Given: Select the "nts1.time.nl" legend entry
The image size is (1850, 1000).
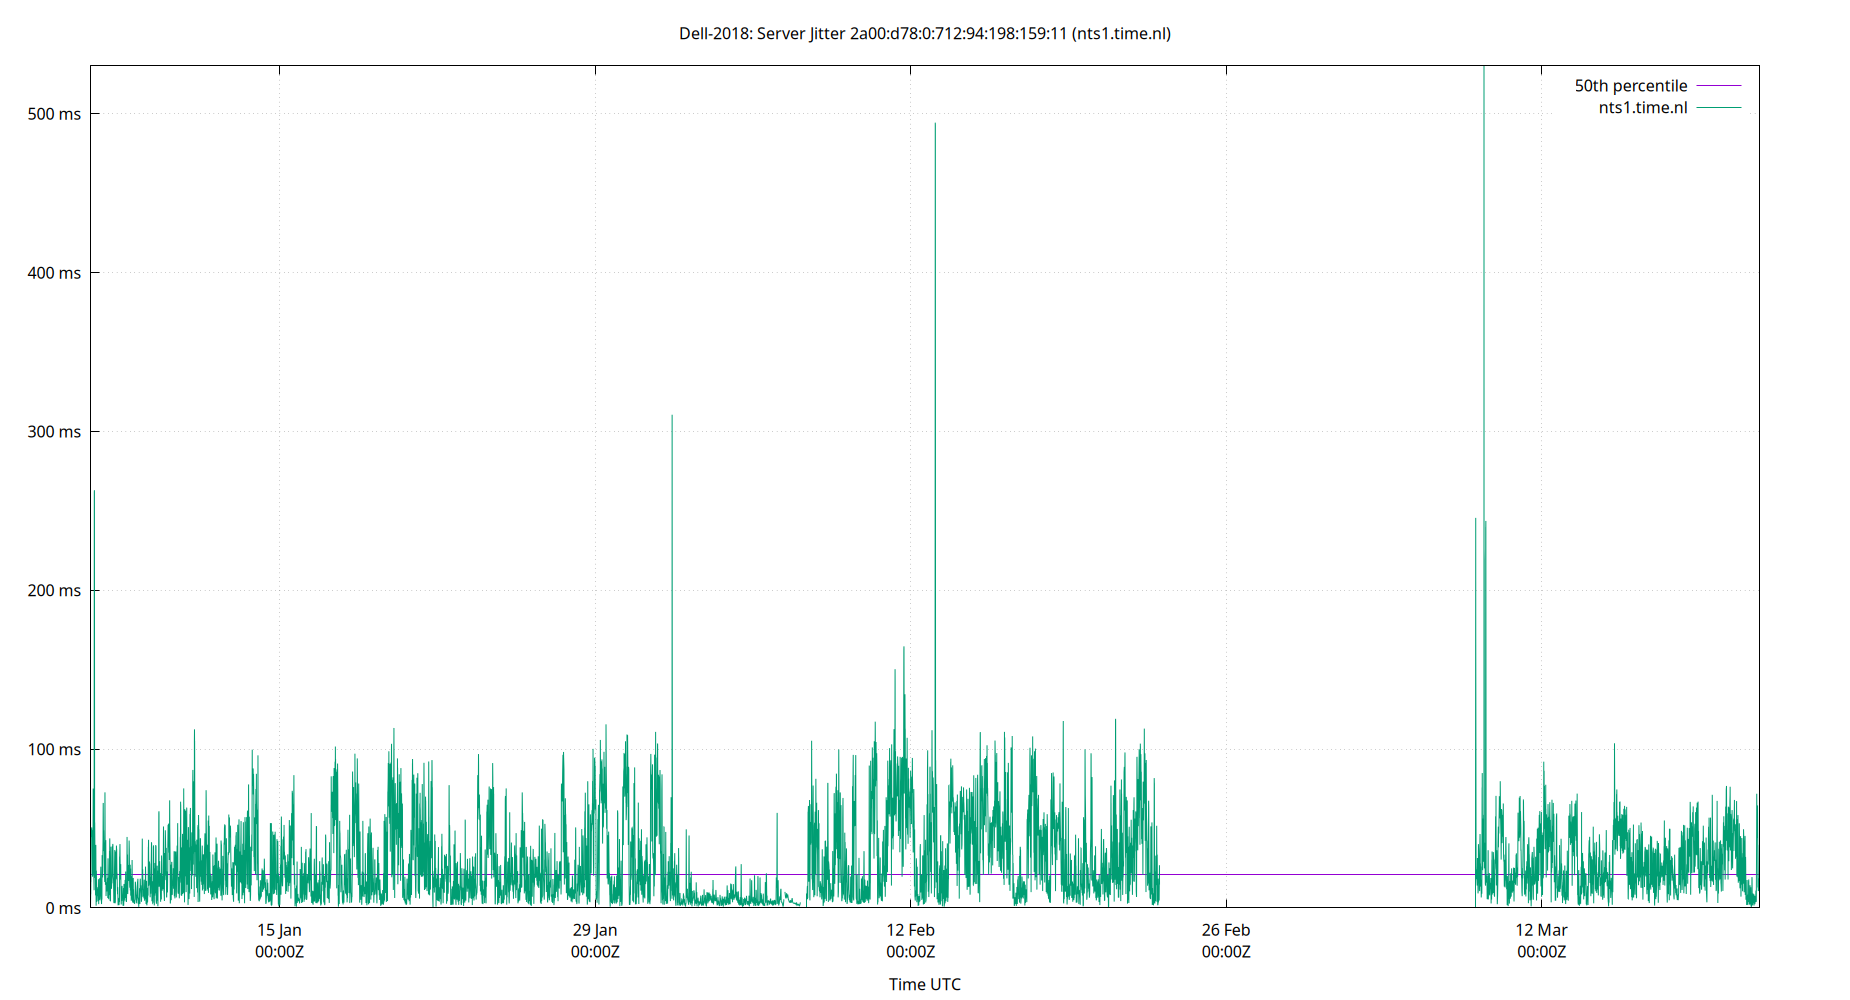Looking at the screenshot, I should tap(1641, 108).
